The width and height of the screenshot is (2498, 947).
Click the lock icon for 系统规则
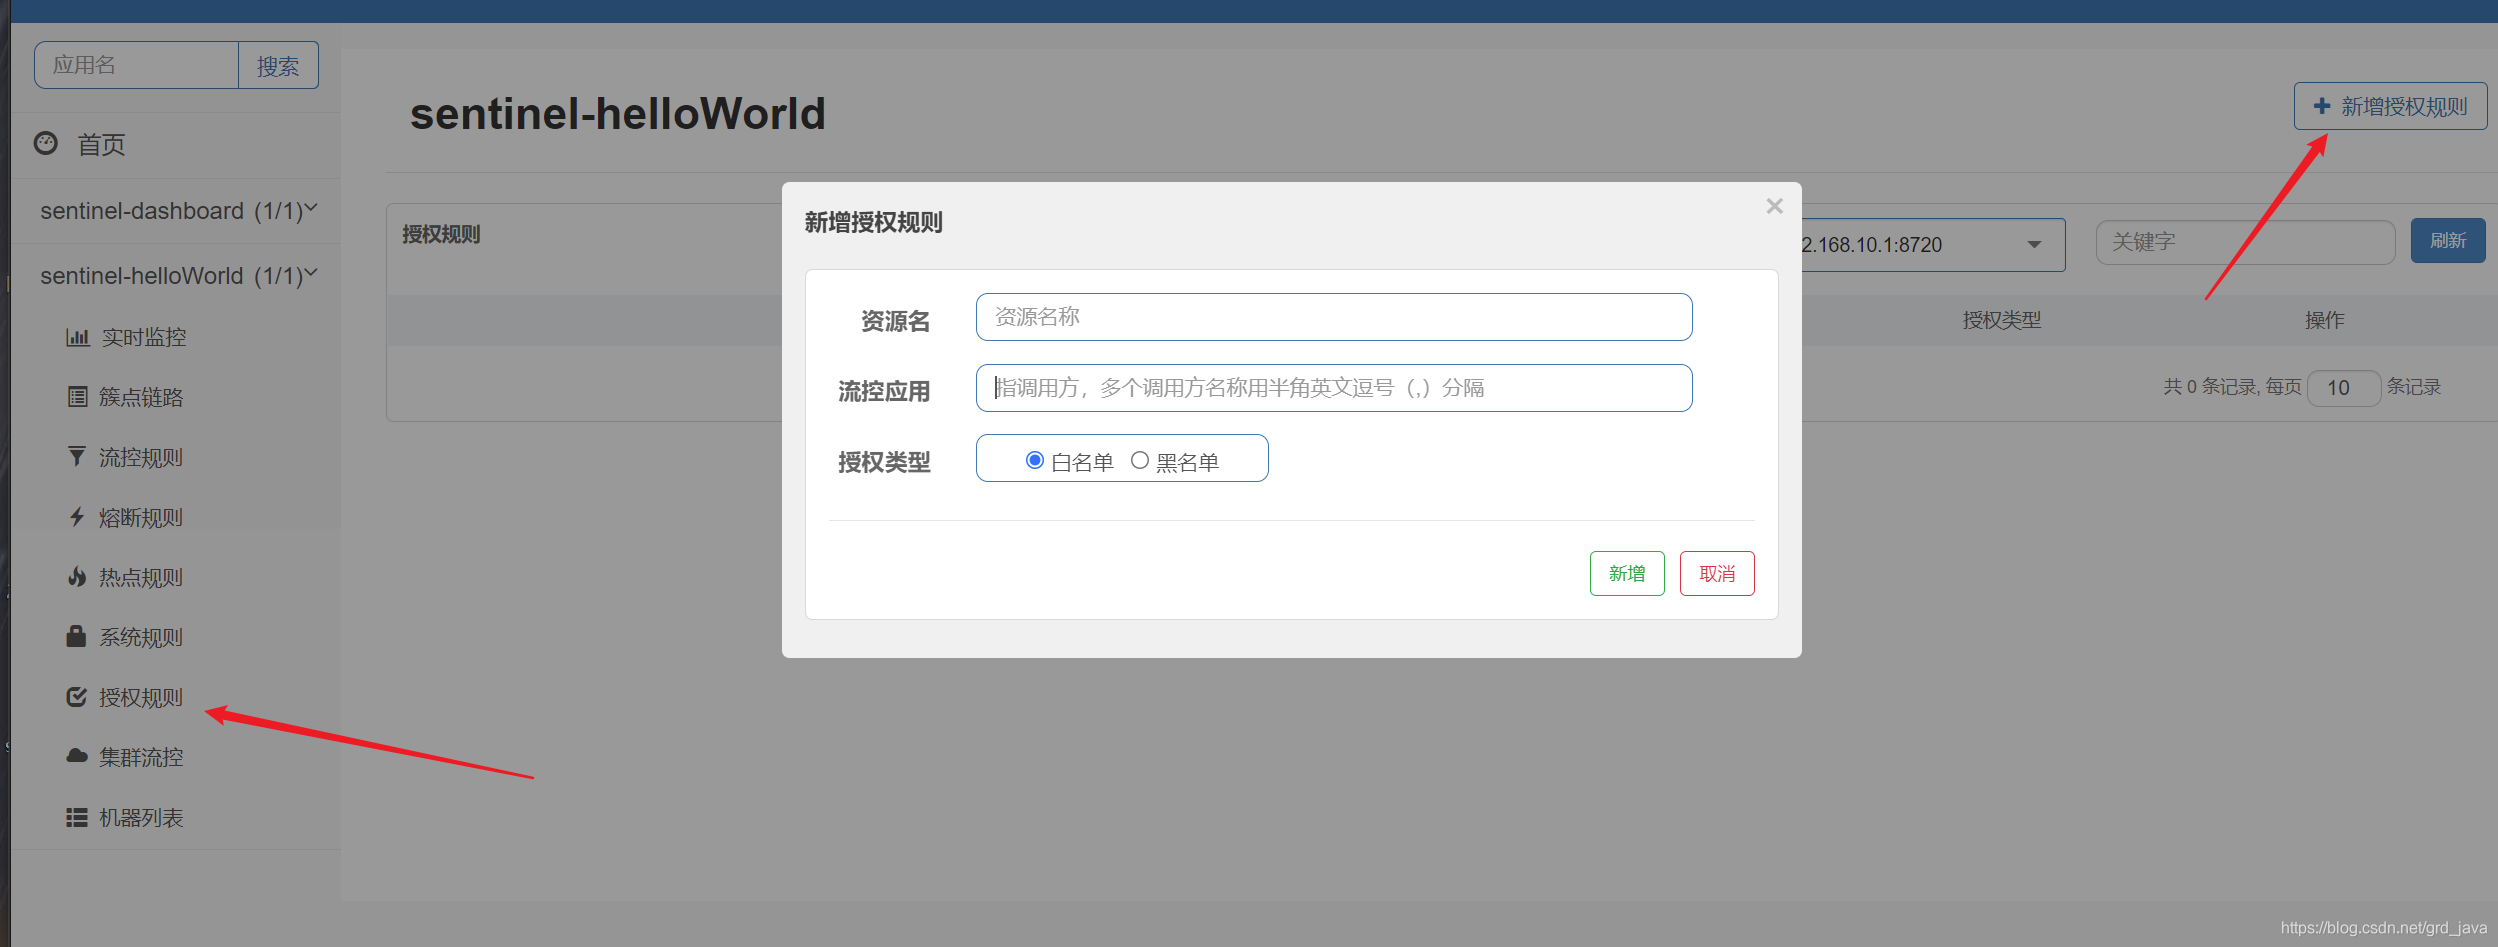[x=76, y=636]
